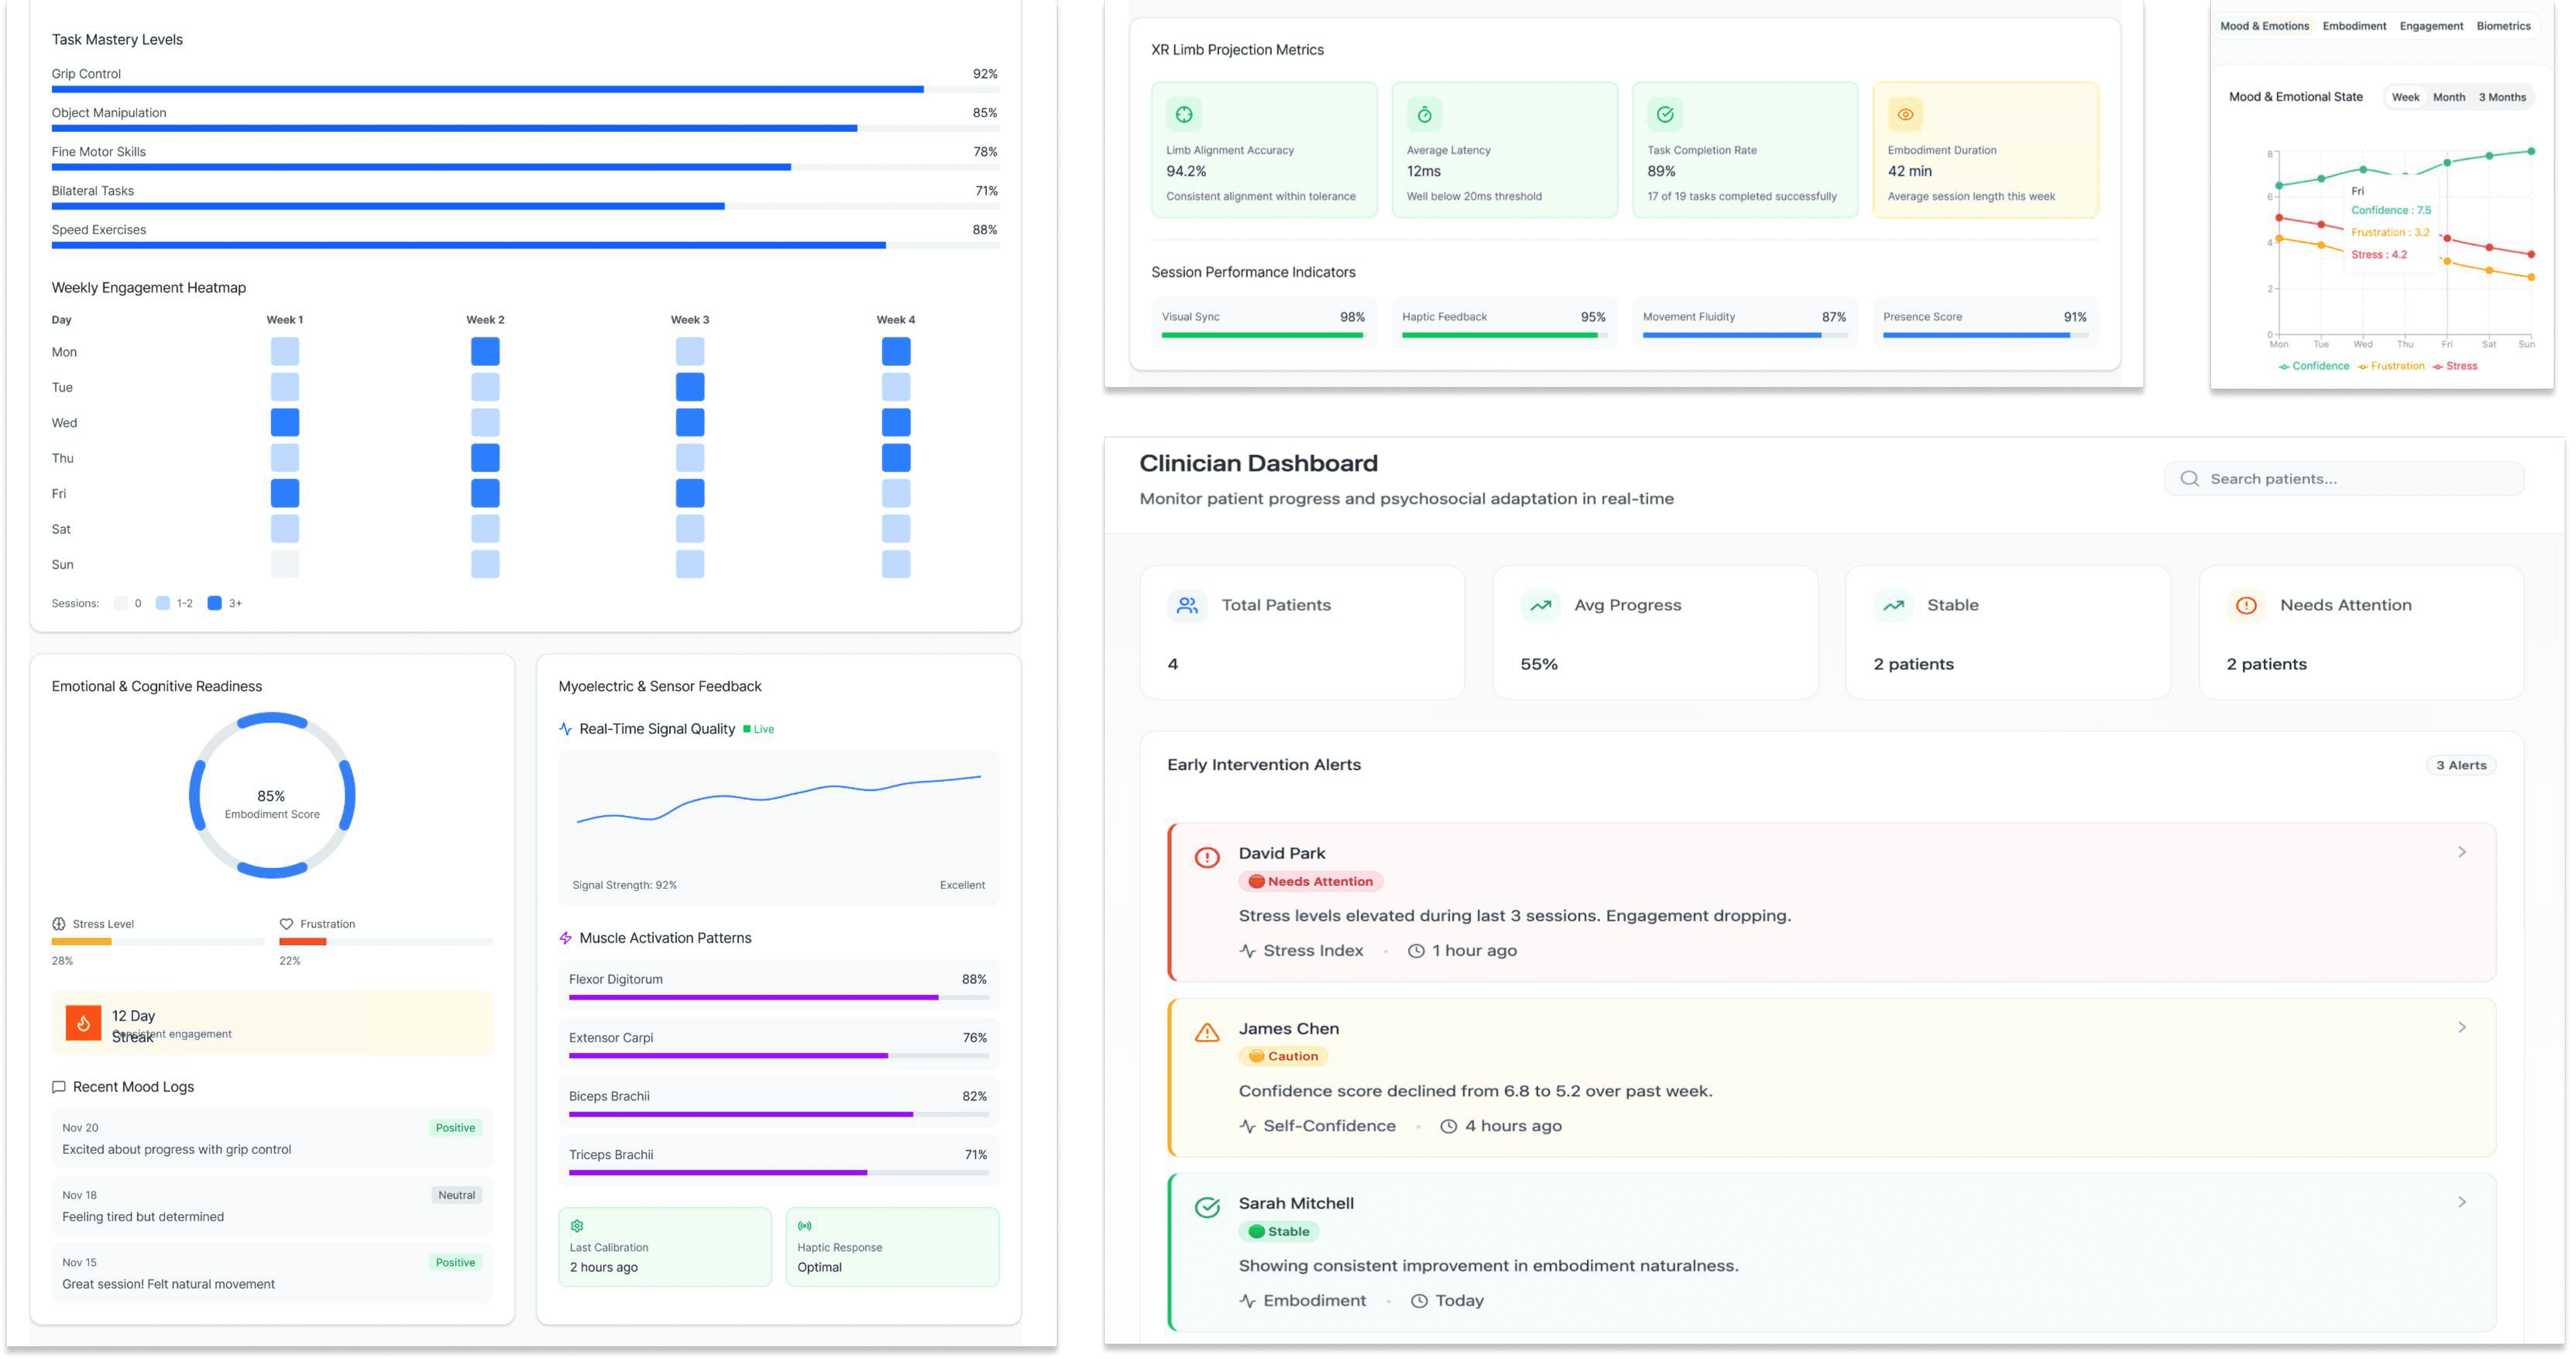The image size is (2576, 1359).
Task: Switch chart range to 3 Months
Action: (x=2501, y=97)
